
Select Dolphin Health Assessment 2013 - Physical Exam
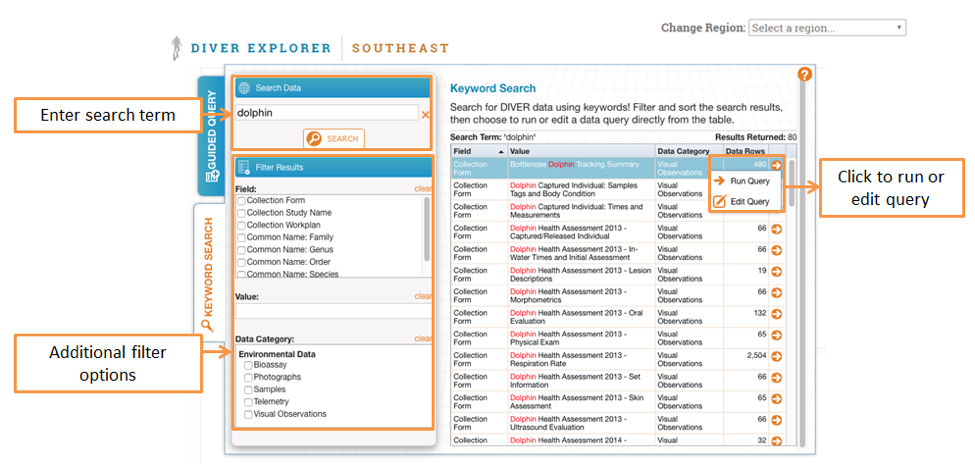568,338
